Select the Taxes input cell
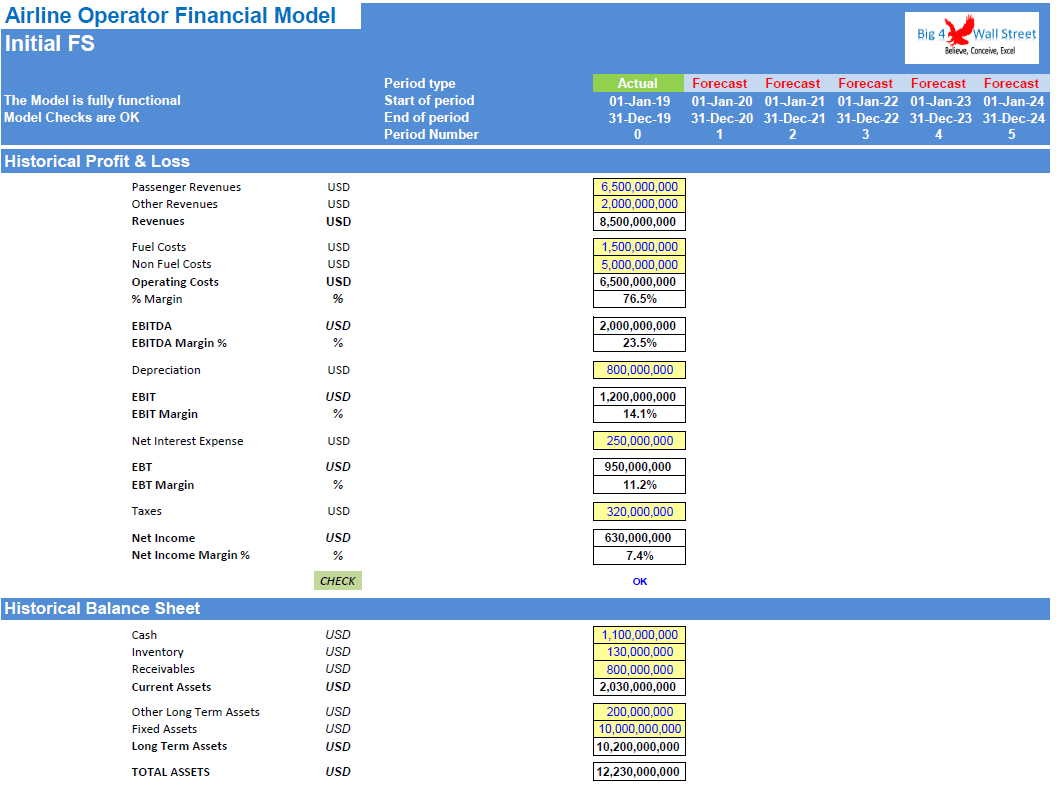The height and width of the screenshot is (790, 1056). (x=638, y=511)
